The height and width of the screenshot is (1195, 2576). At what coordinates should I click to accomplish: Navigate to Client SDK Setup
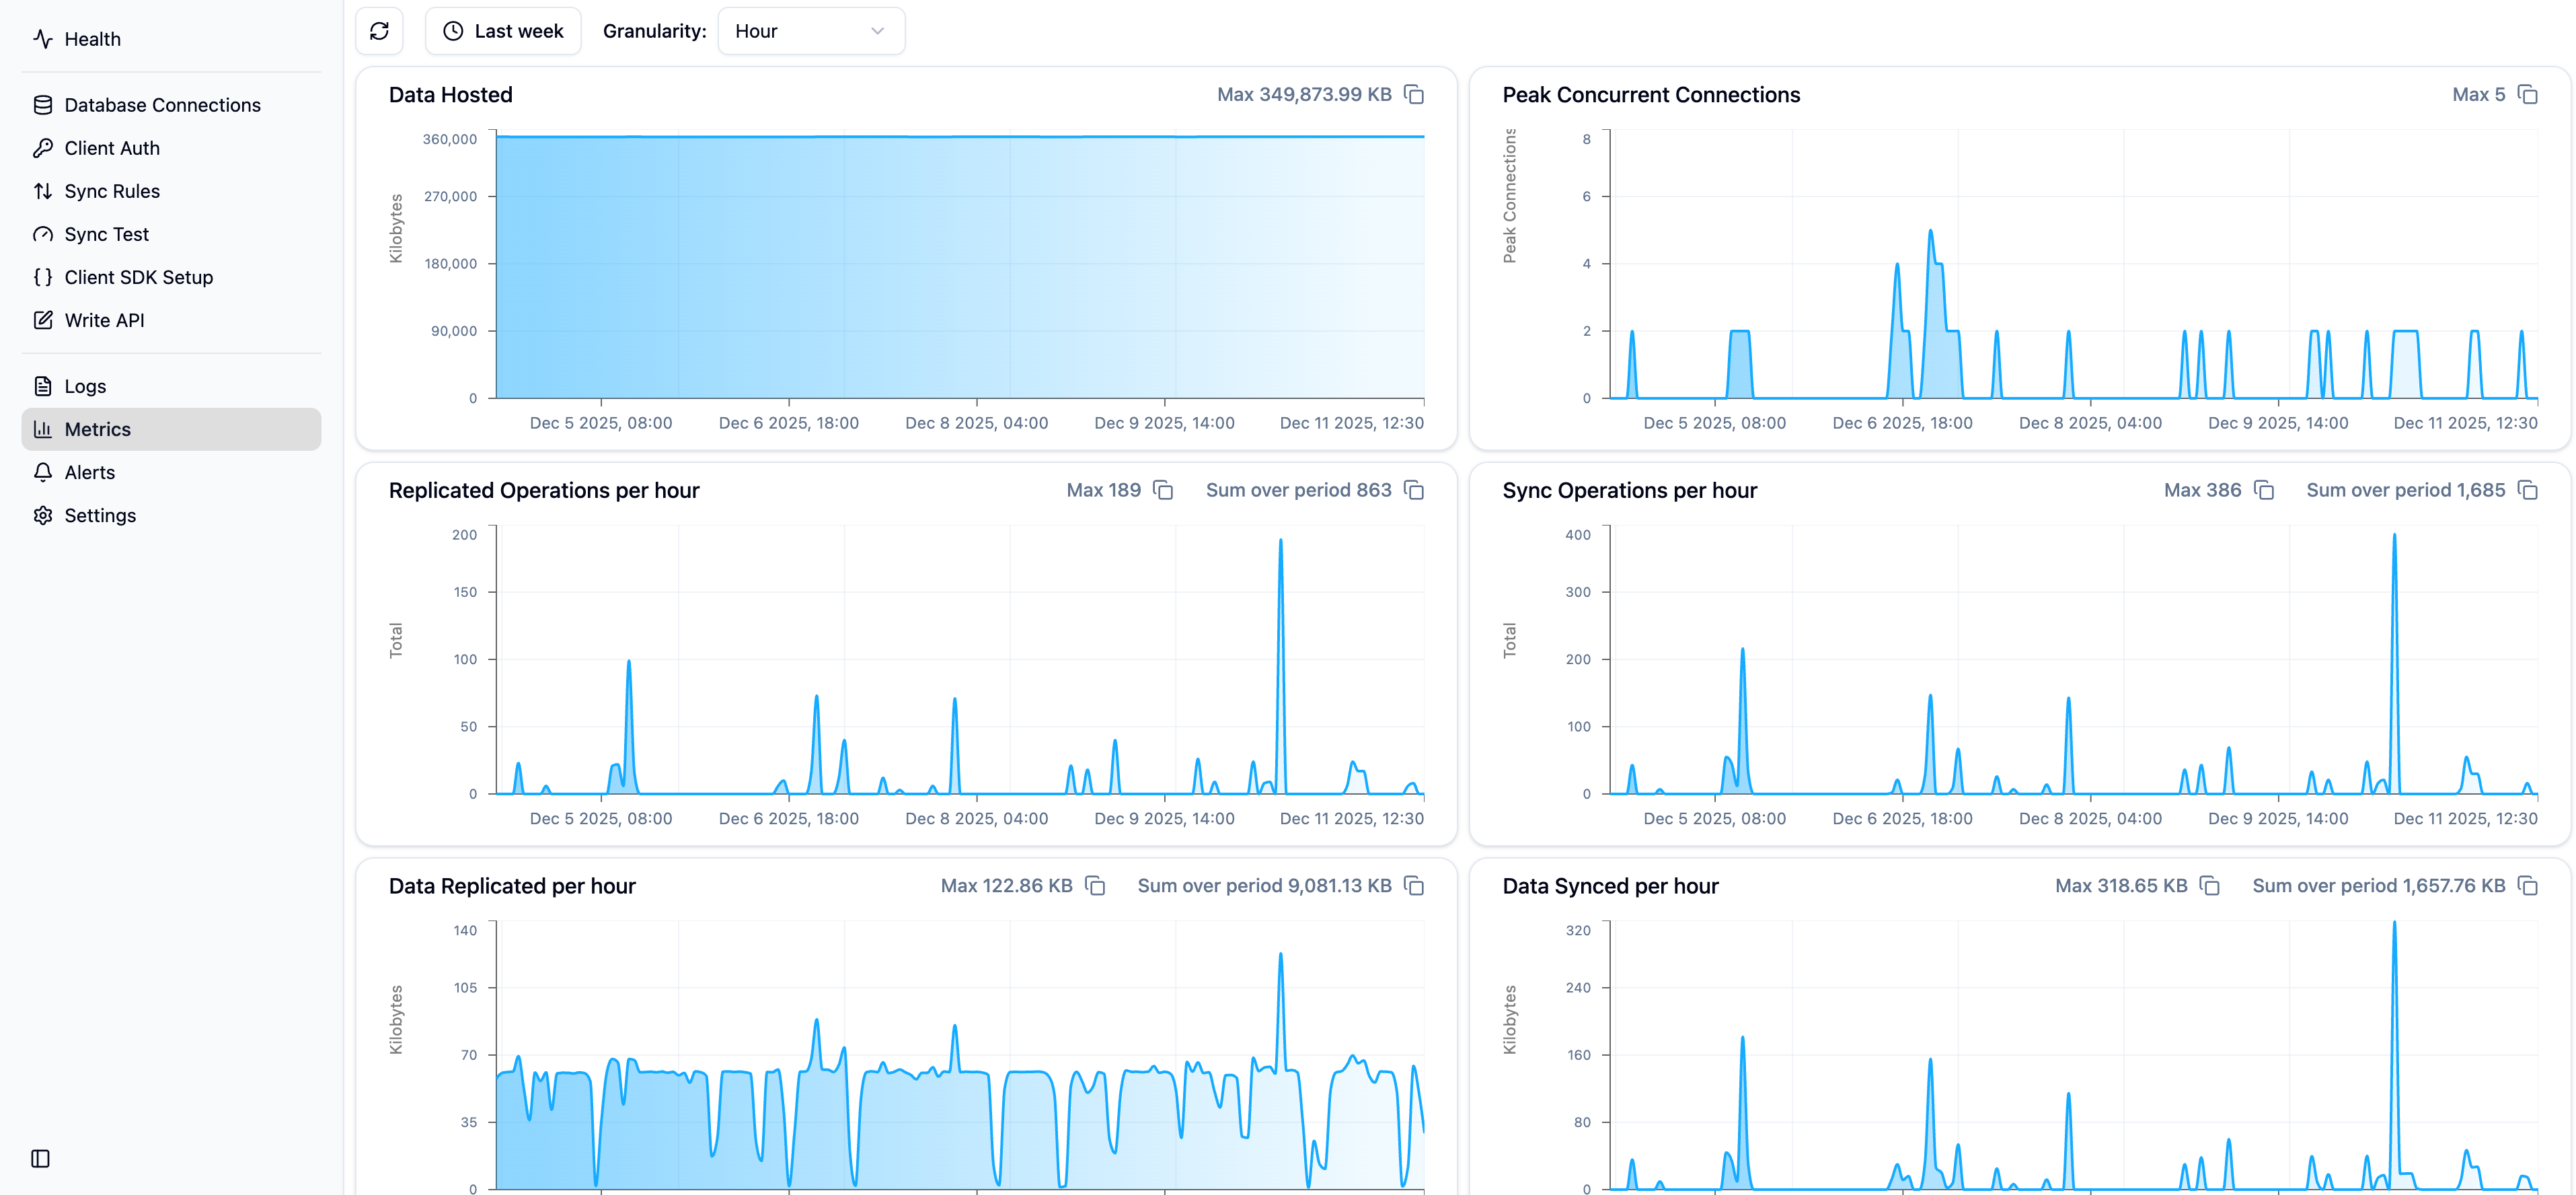(138, 277)
